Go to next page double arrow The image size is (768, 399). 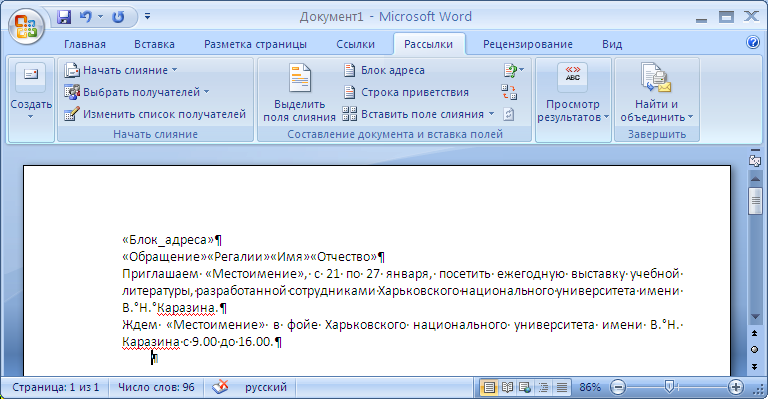[x=755, y=366]
